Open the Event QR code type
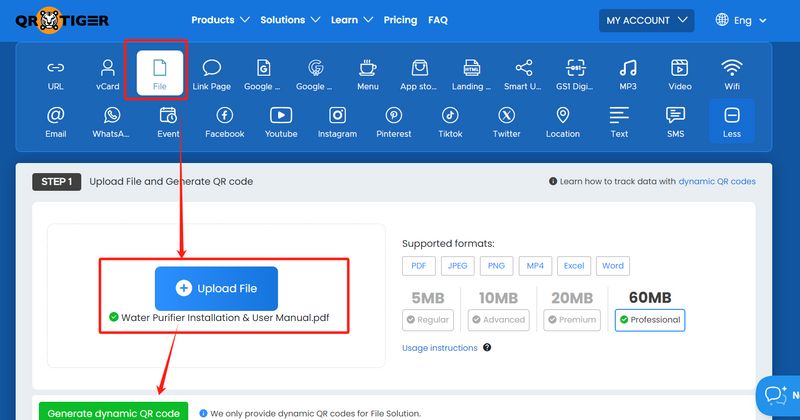The image size is (800, 420). [x=168, y=122]
